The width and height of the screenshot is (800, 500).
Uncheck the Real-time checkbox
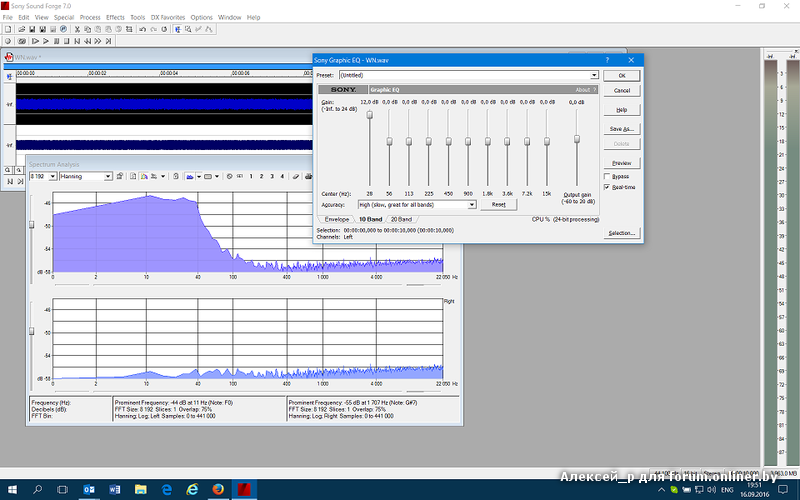pos(607,187)
